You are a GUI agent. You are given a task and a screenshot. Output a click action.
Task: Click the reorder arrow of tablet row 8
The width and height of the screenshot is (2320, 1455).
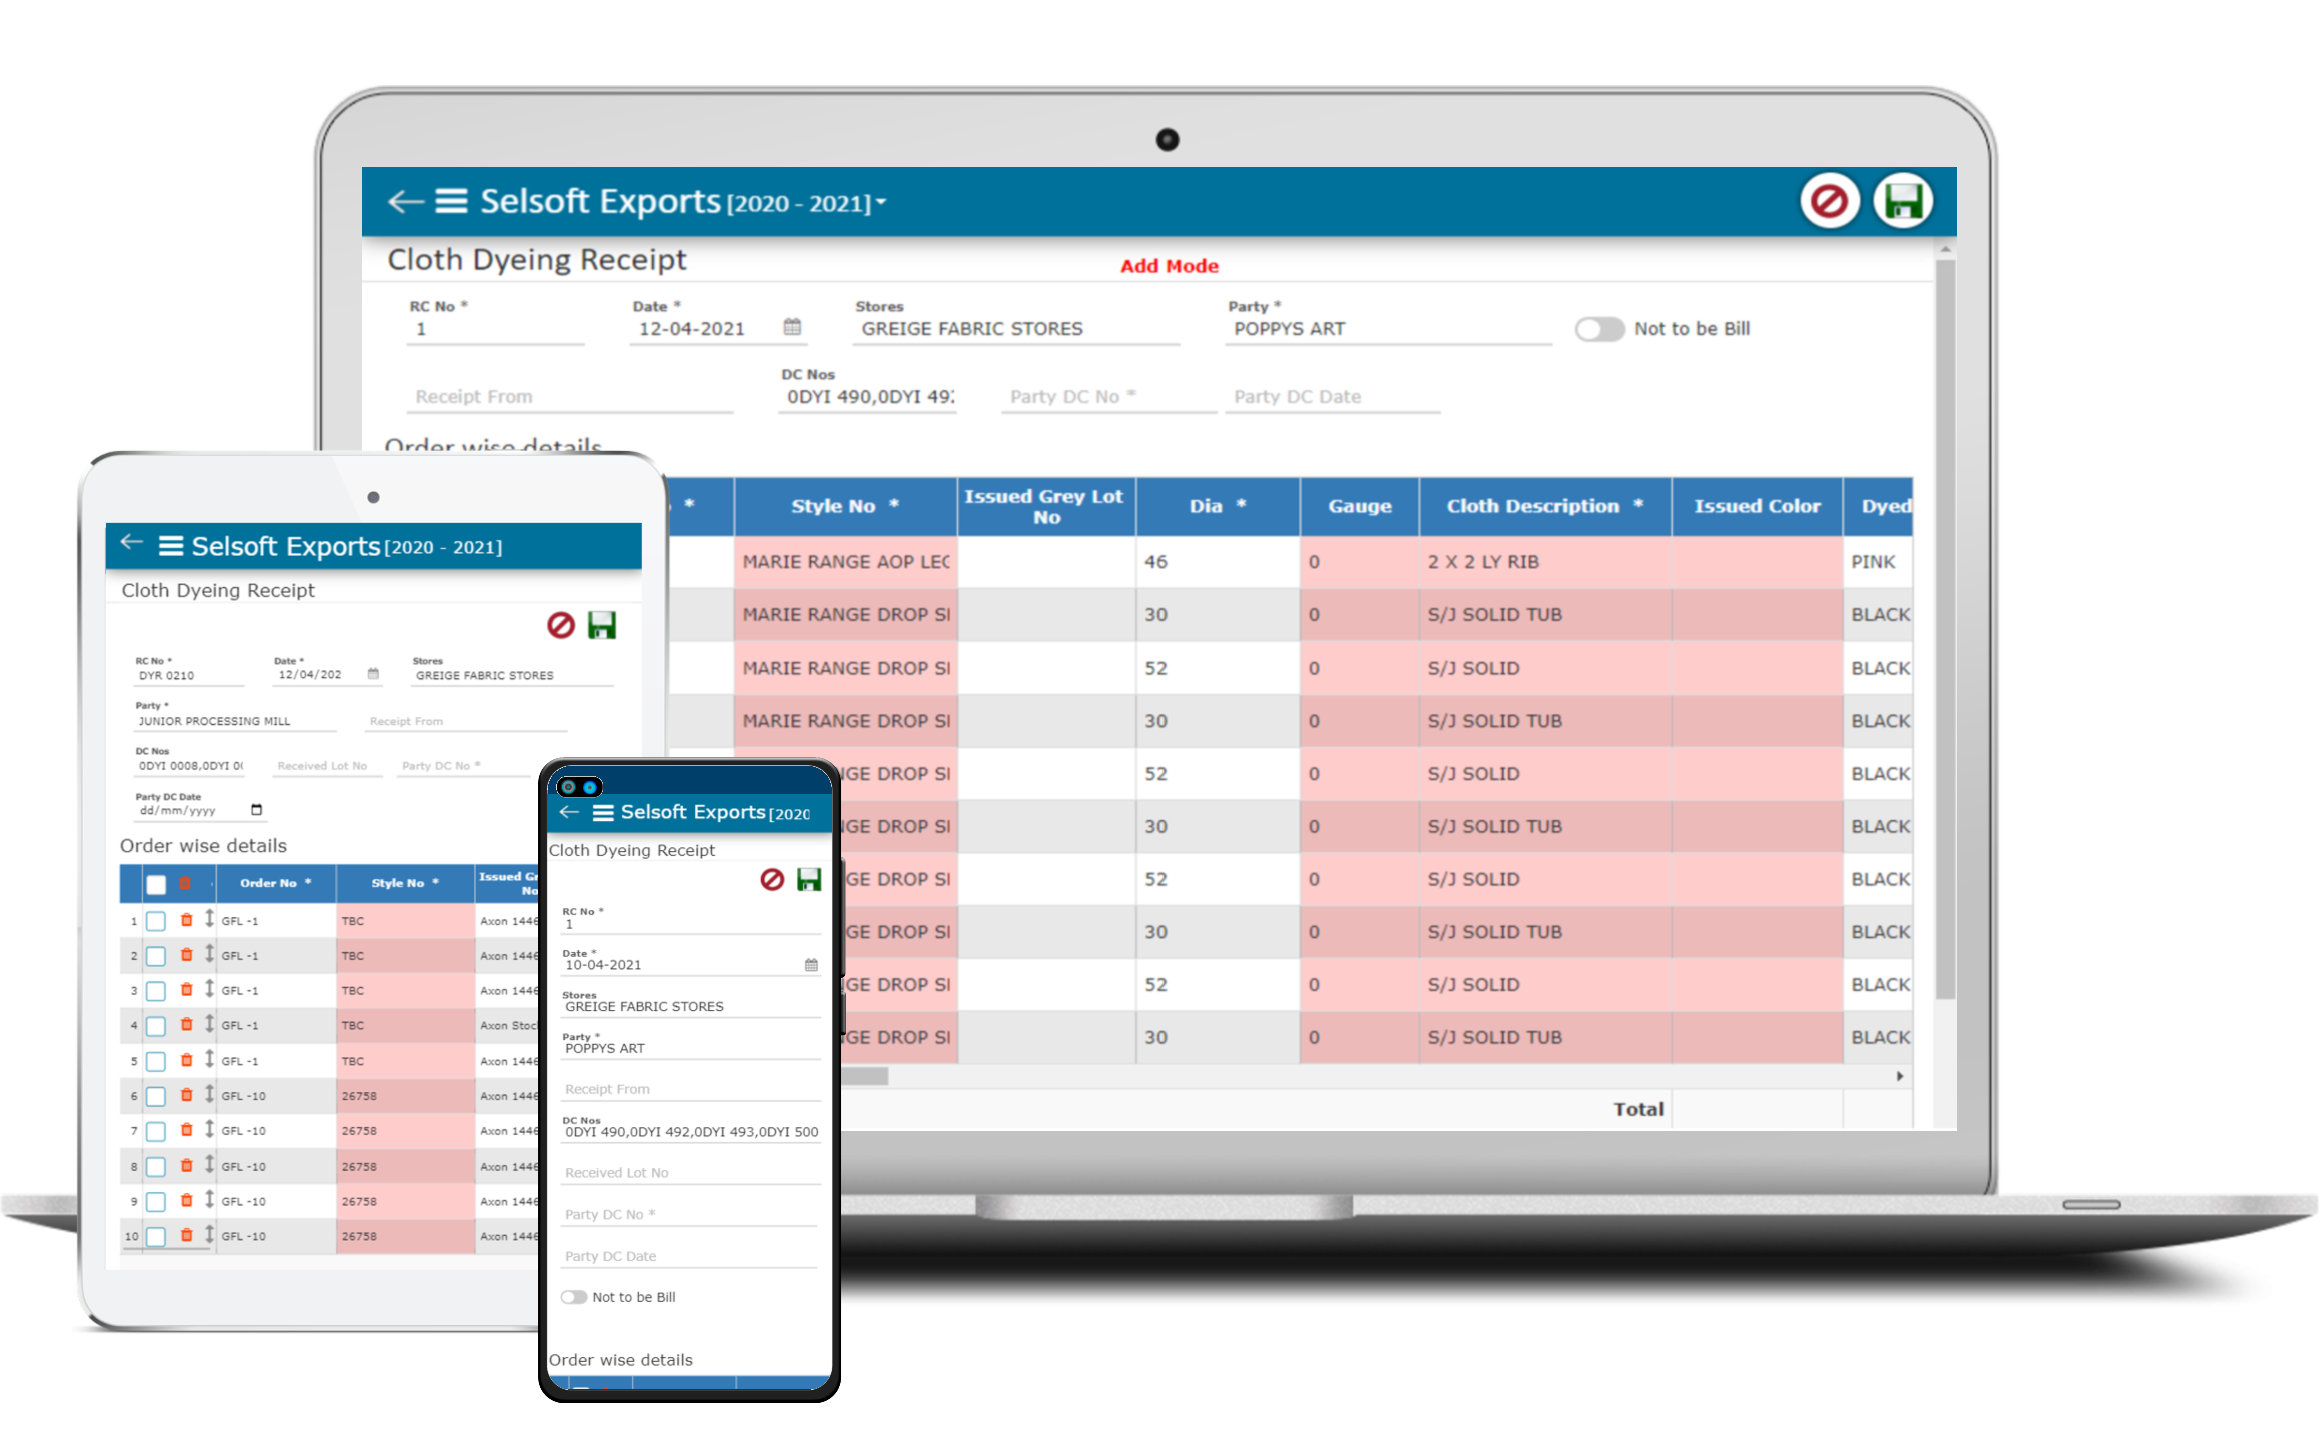[x=209, y=1165]
